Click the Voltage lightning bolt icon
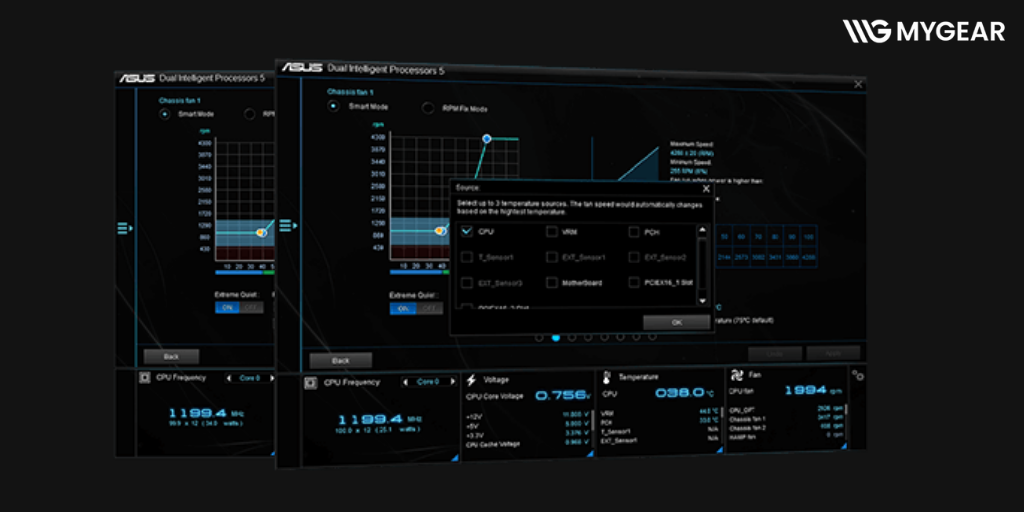The width and height of the screenshot is (1024, 512). (472, 381)
